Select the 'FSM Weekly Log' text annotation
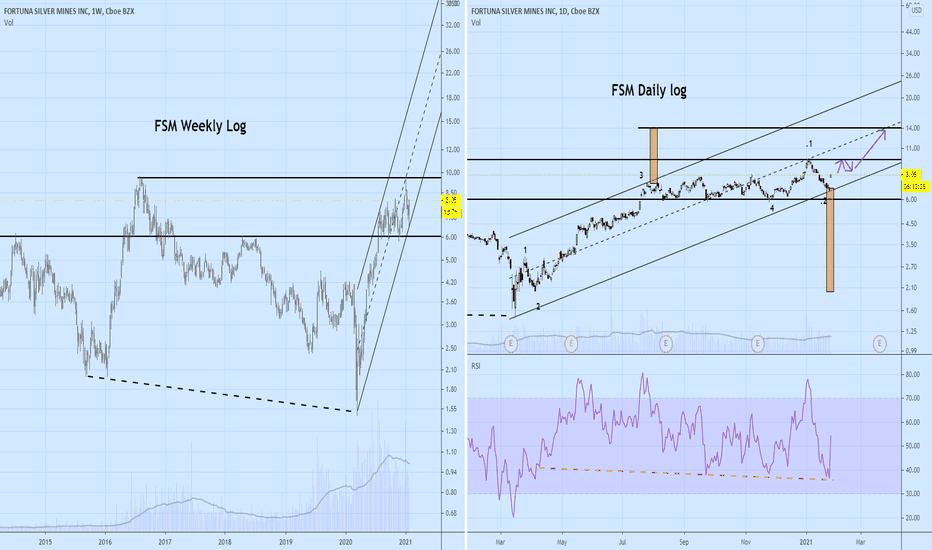This screenshot has width=932, height=550. [200, 126]
